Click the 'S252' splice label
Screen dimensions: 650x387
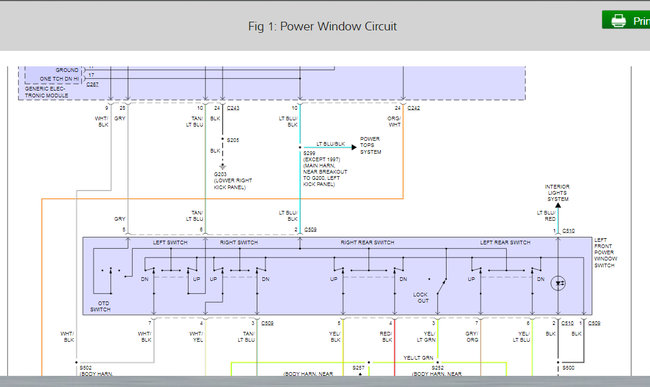[438, 368]
